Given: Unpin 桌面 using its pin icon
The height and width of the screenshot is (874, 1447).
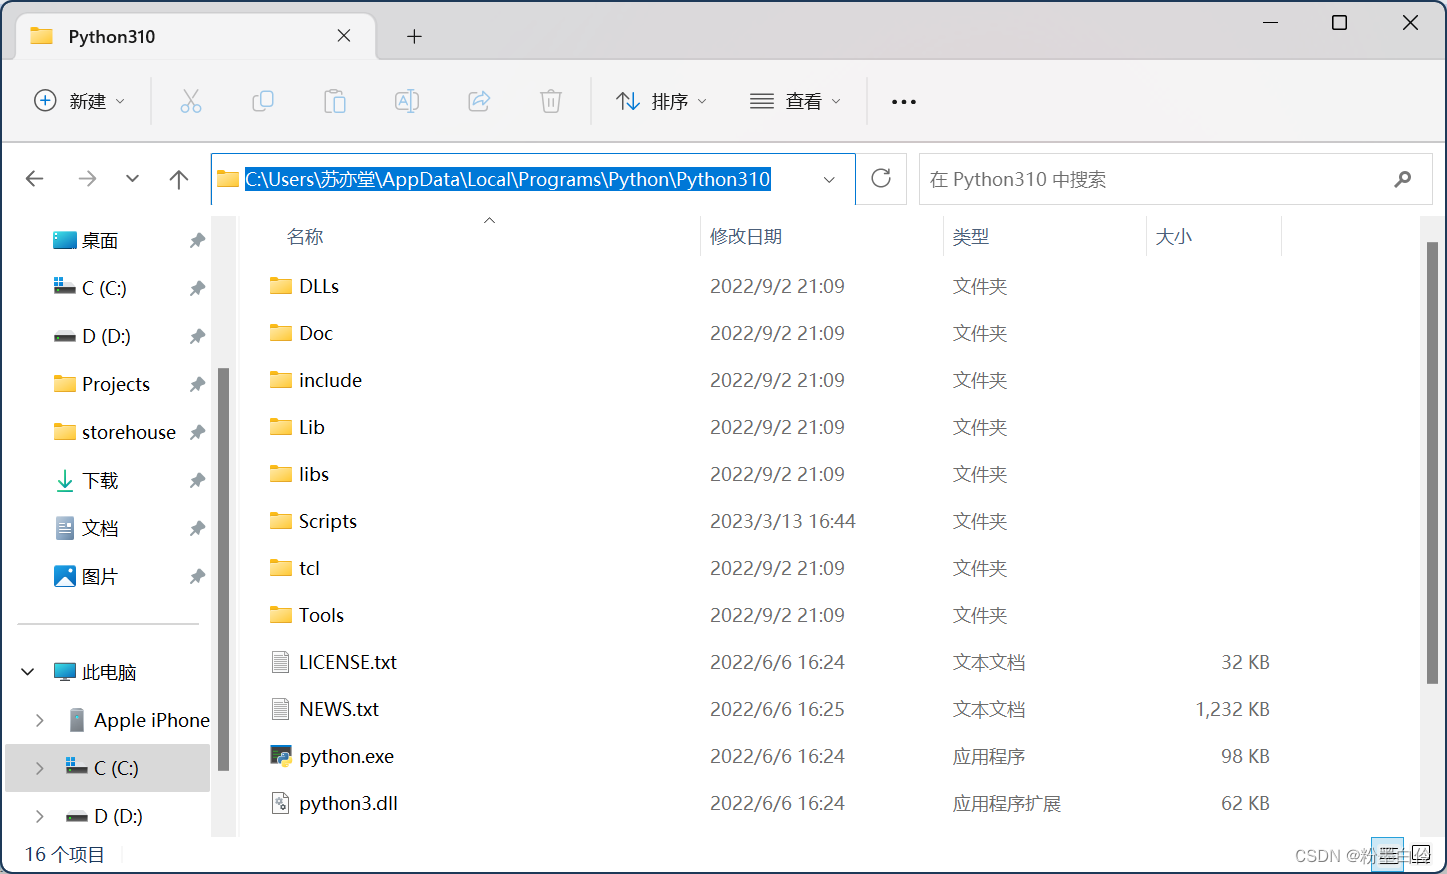Looking at the screenshot, I should click(197, 240).
